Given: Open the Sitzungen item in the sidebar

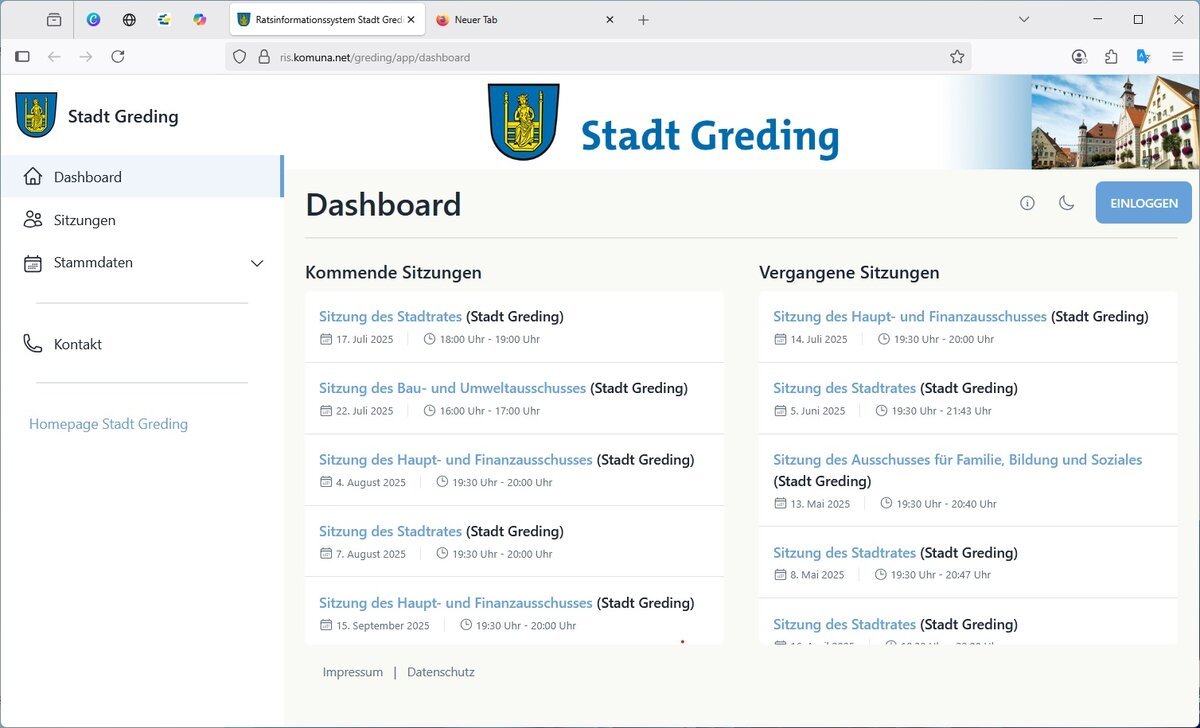Looking at the screenshot, I should (141, 220).
